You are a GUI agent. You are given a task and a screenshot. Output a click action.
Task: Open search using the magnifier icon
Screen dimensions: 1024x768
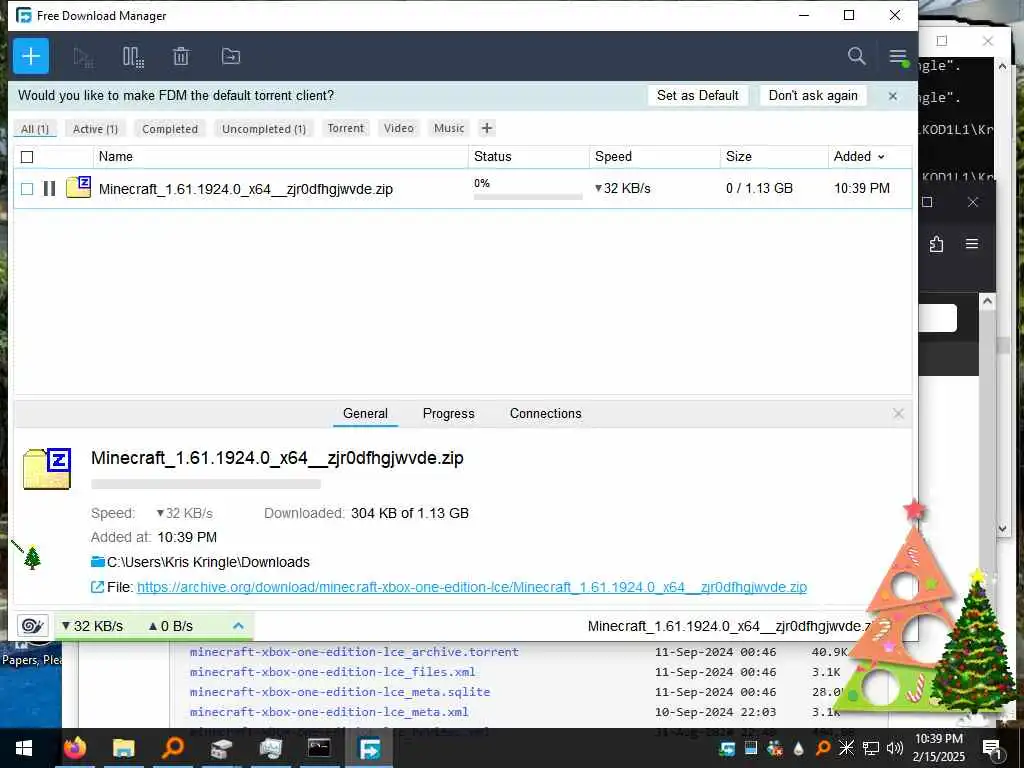point(856,56)
